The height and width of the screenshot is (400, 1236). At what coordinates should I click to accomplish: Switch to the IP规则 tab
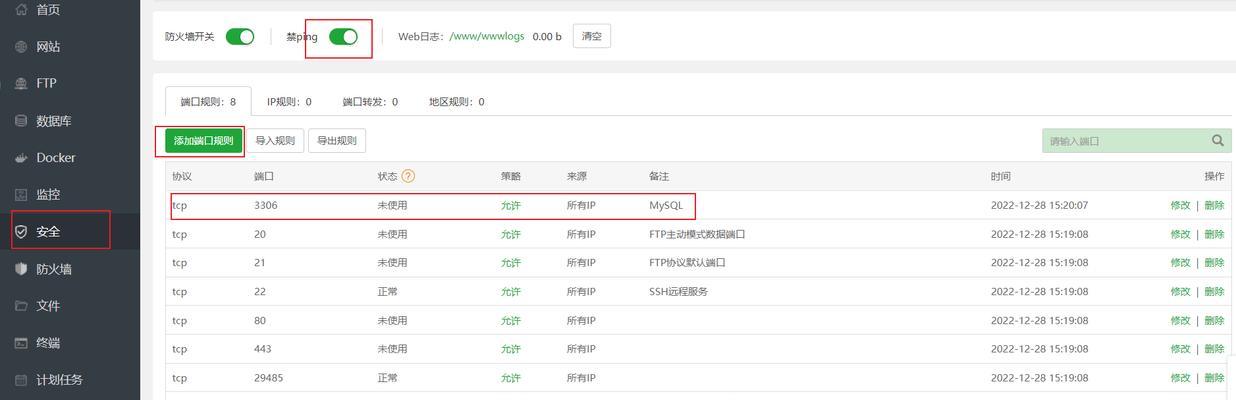(x=289, y=102)
